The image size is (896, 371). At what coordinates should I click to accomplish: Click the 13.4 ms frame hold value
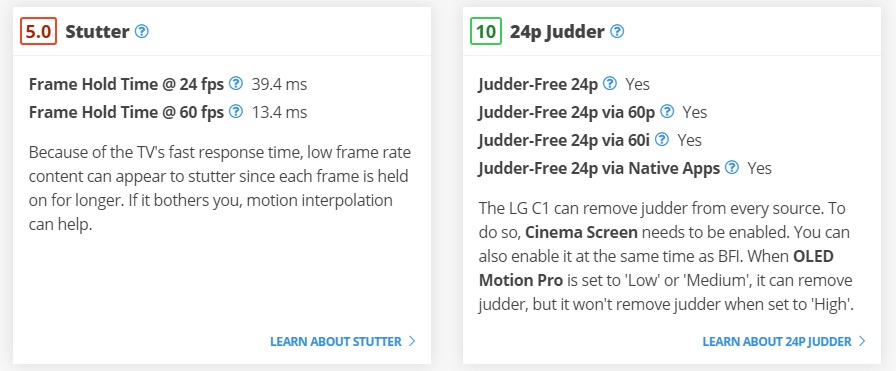tap(279, 112)
